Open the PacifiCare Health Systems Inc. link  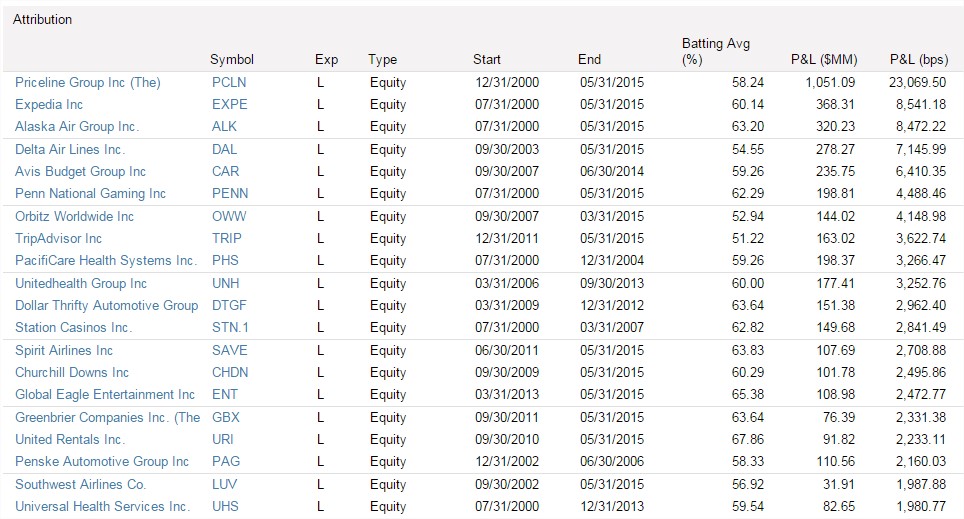pos(106,260)
